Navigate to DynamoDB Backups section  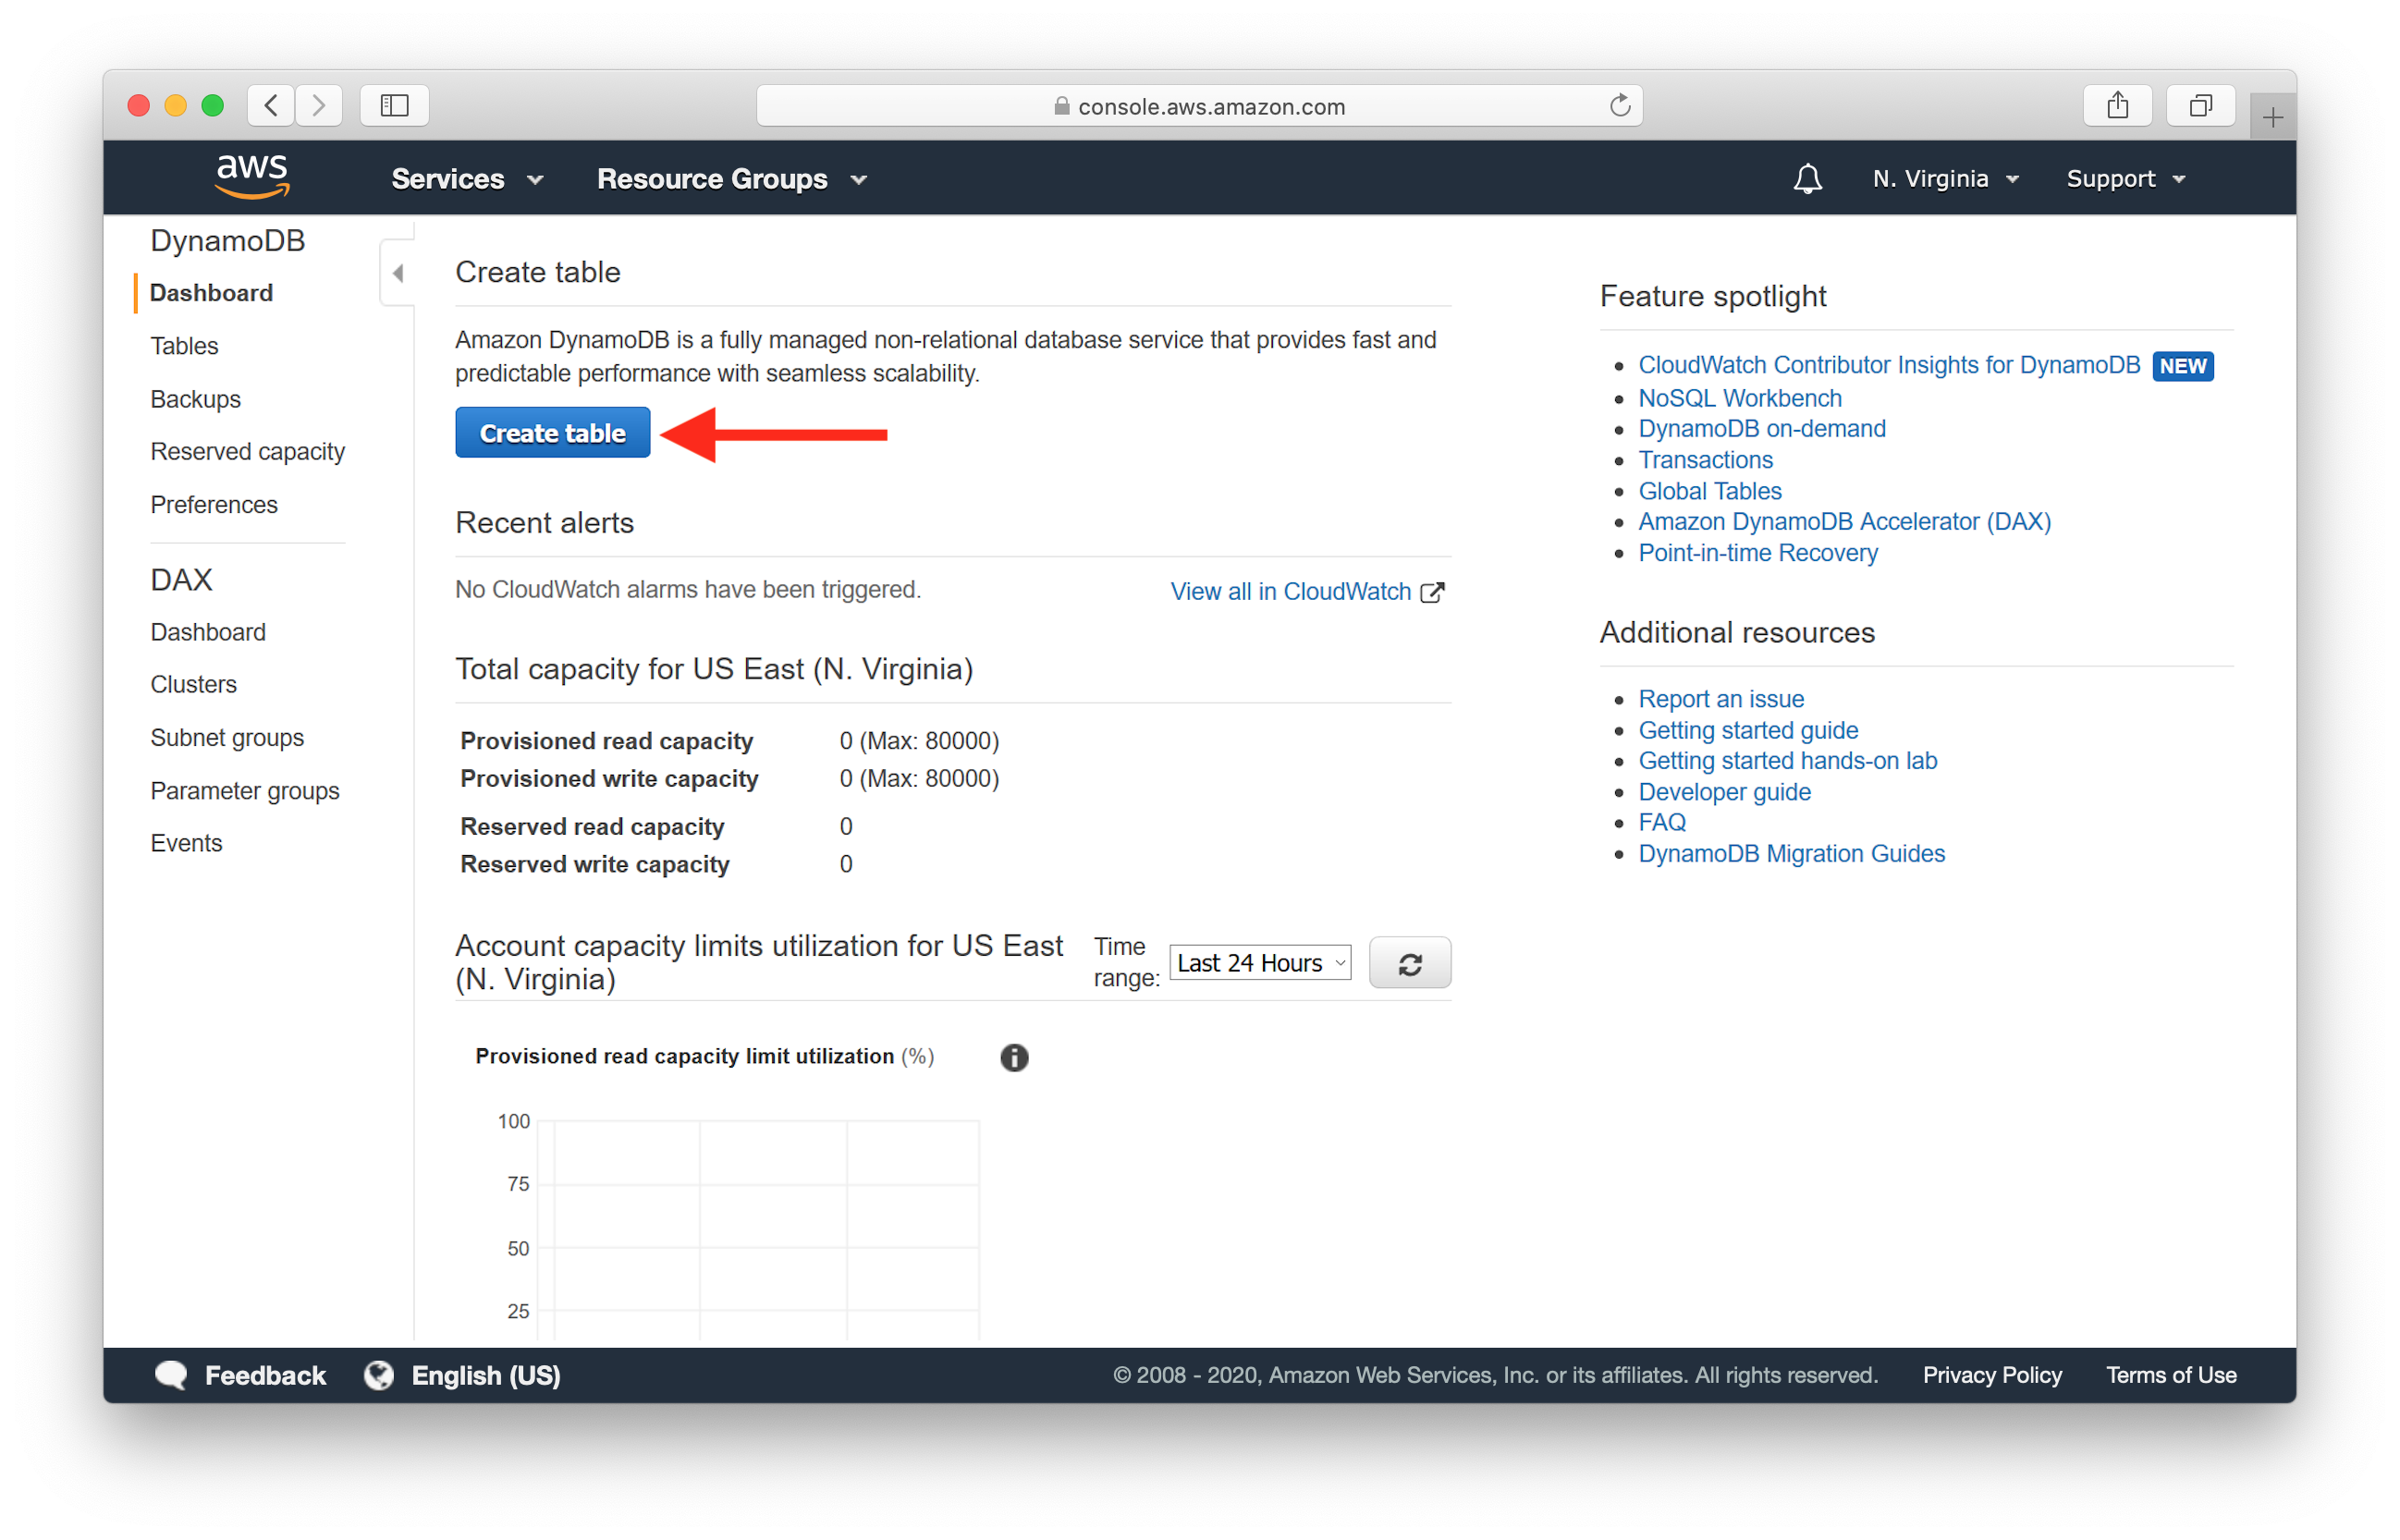click(x=198, y=397)
